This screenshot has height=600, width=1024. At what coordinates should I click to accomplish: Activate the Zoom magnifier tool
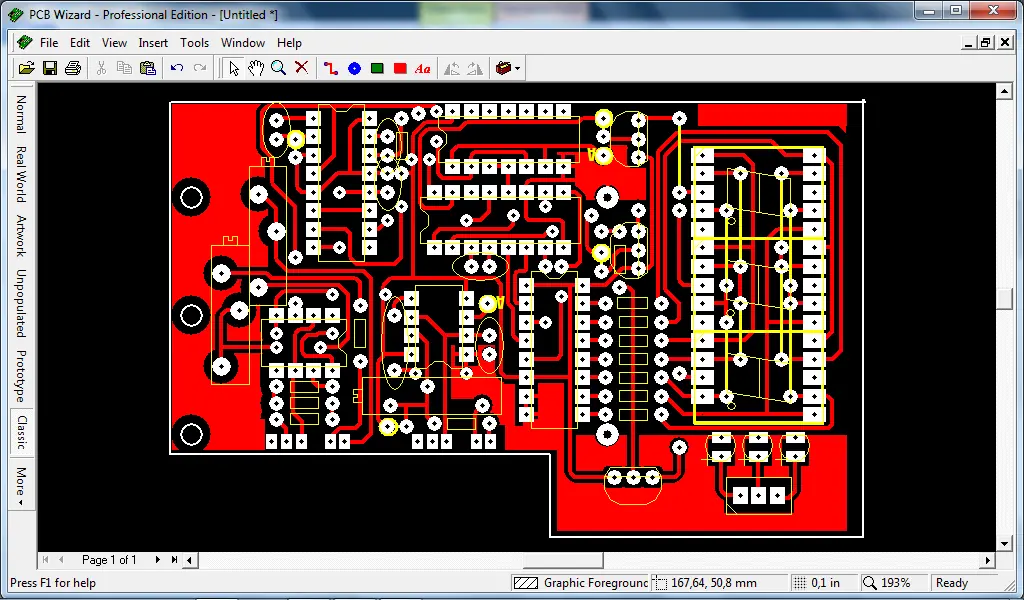click(x=279, y=68)
